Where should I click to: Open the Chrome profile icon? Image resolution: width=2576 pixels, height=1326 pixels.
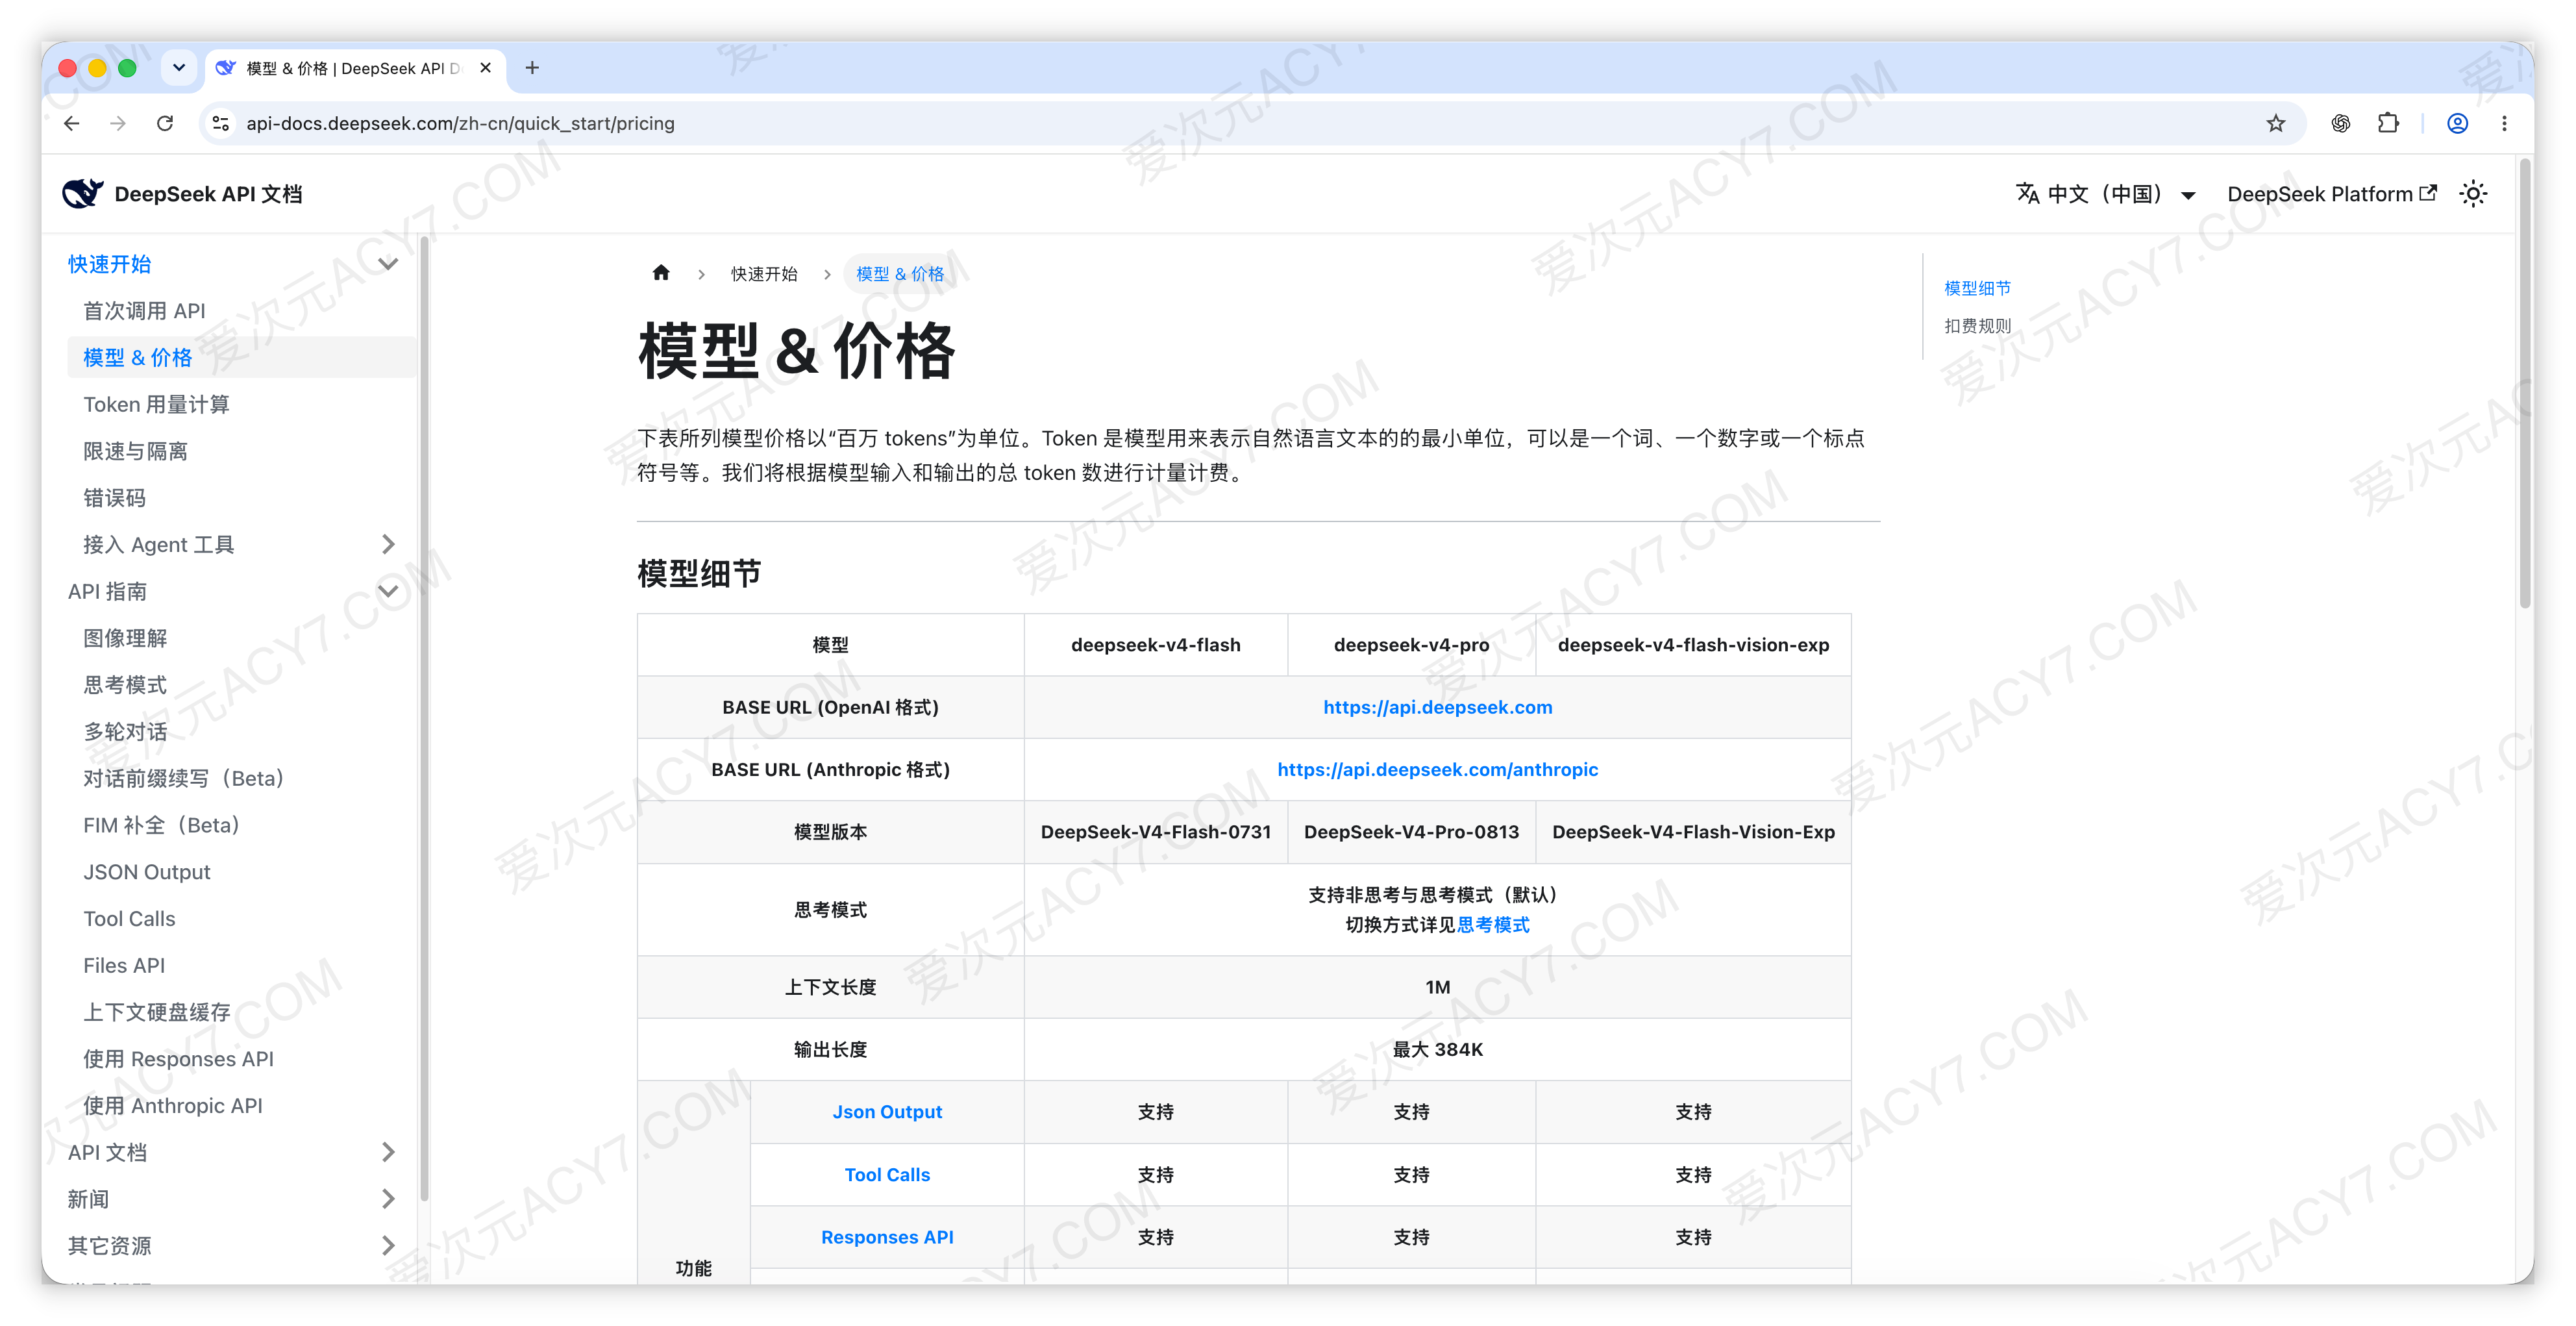[x=2457, y=123]
